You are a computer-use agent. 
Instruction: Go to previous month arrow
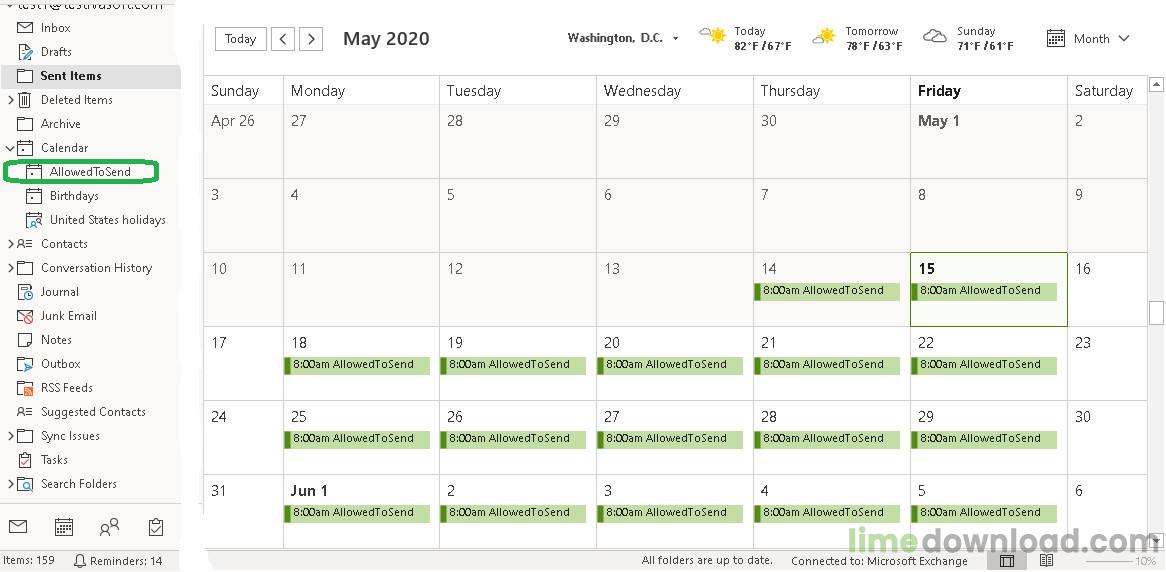283,39
